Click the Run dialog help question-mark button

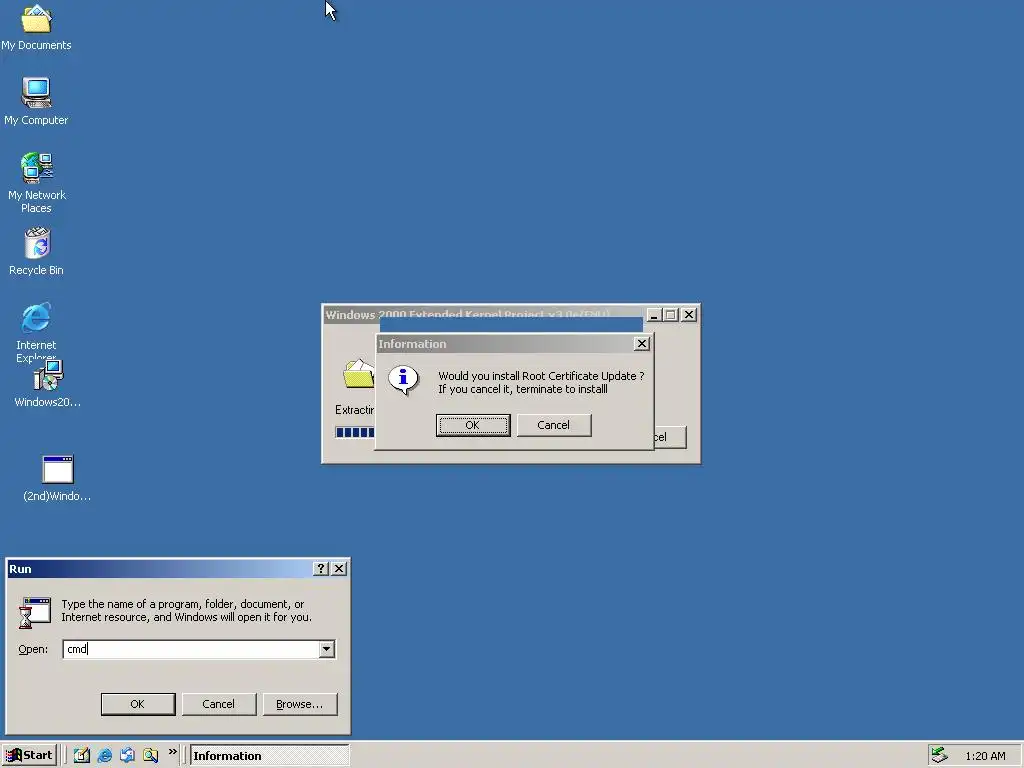point(321,569)
